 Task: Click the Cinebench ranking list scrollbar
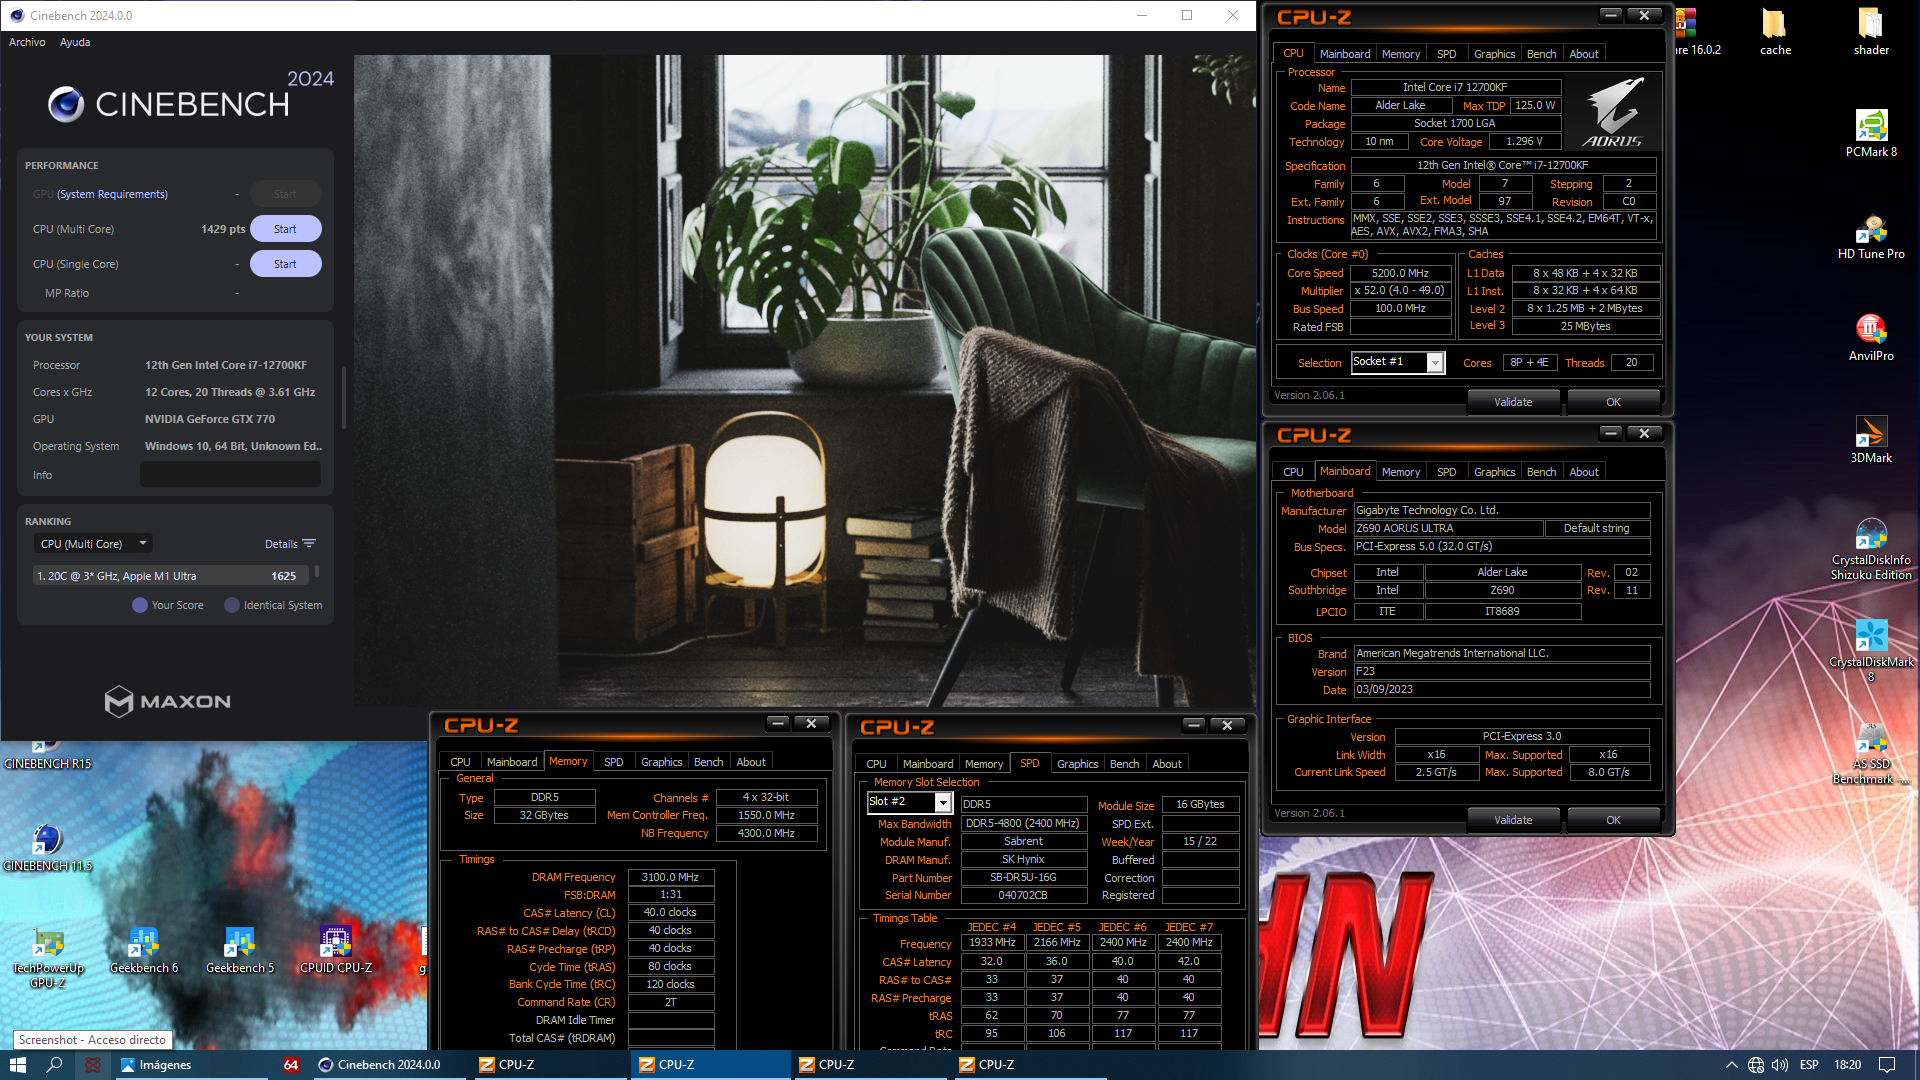(317, 572)
